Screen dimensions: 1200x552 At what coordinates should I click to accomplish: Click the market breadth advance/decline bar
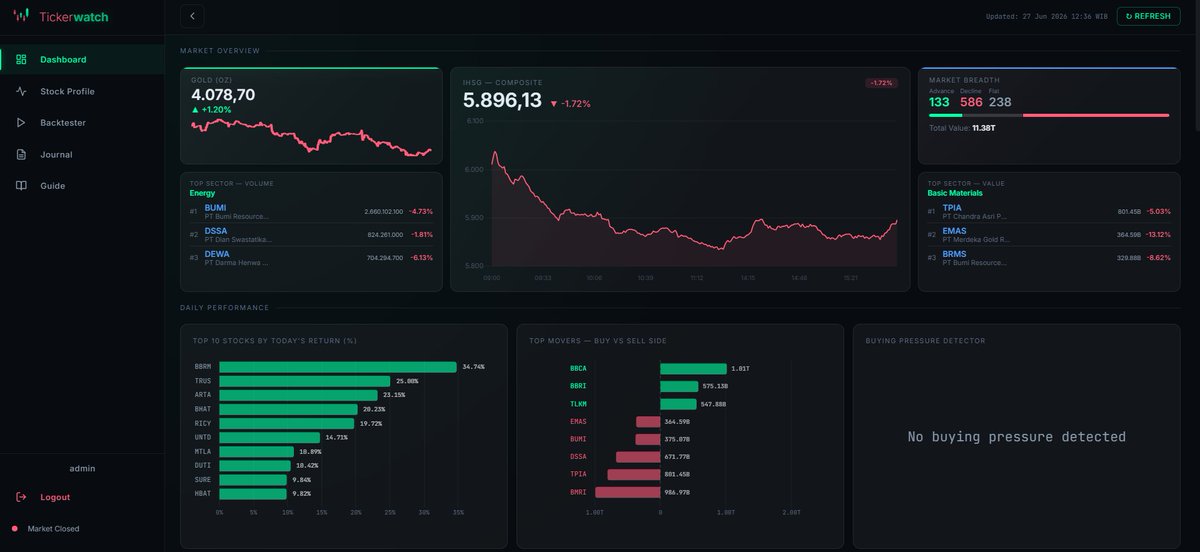tap(1048, 115)
